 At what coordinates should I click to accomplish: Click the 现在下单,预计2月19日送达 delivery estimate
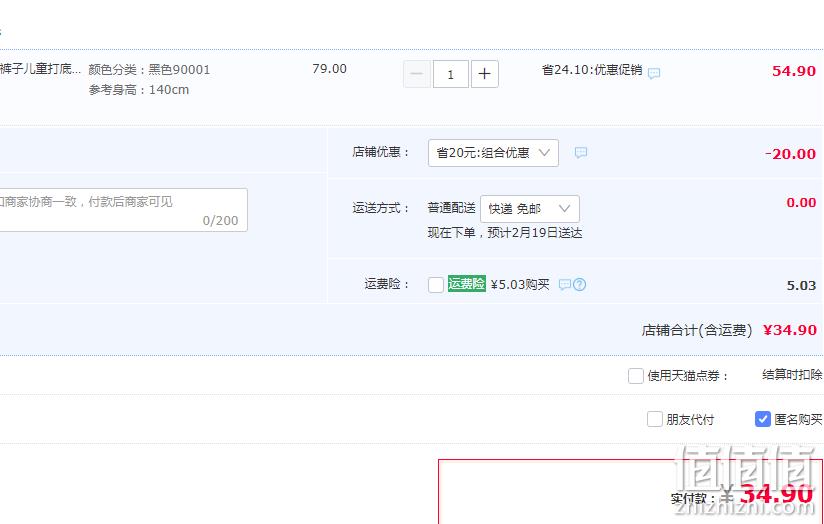tap(505, 233)
